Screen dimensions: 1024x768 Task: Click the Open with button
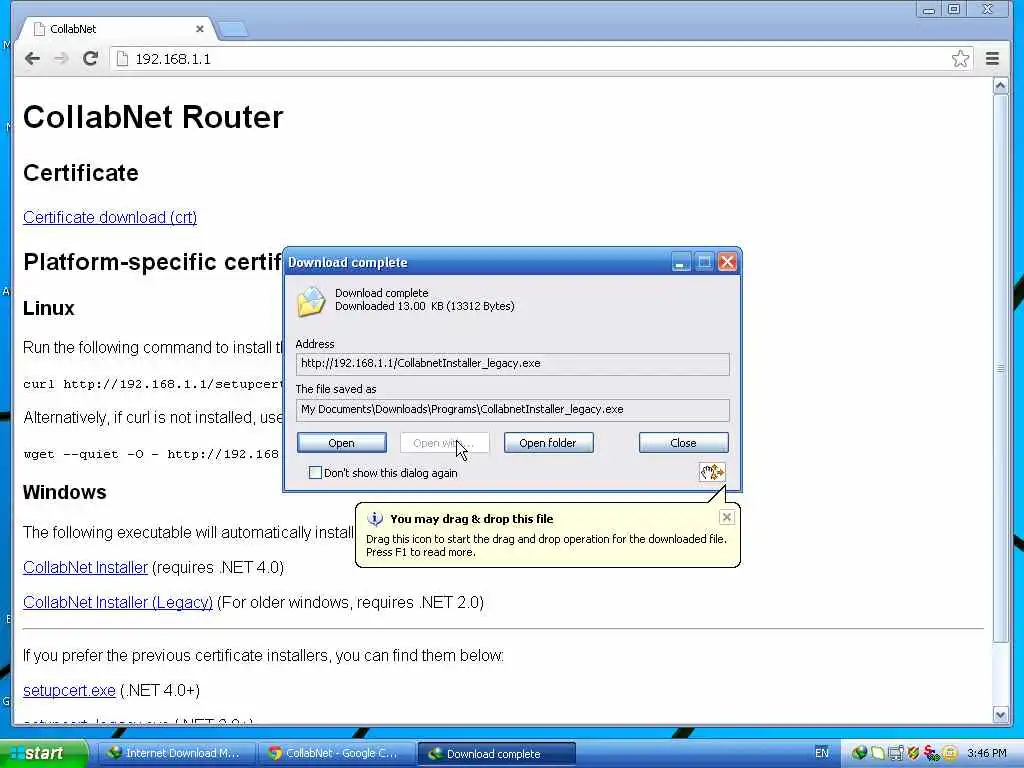coord(444,443)
